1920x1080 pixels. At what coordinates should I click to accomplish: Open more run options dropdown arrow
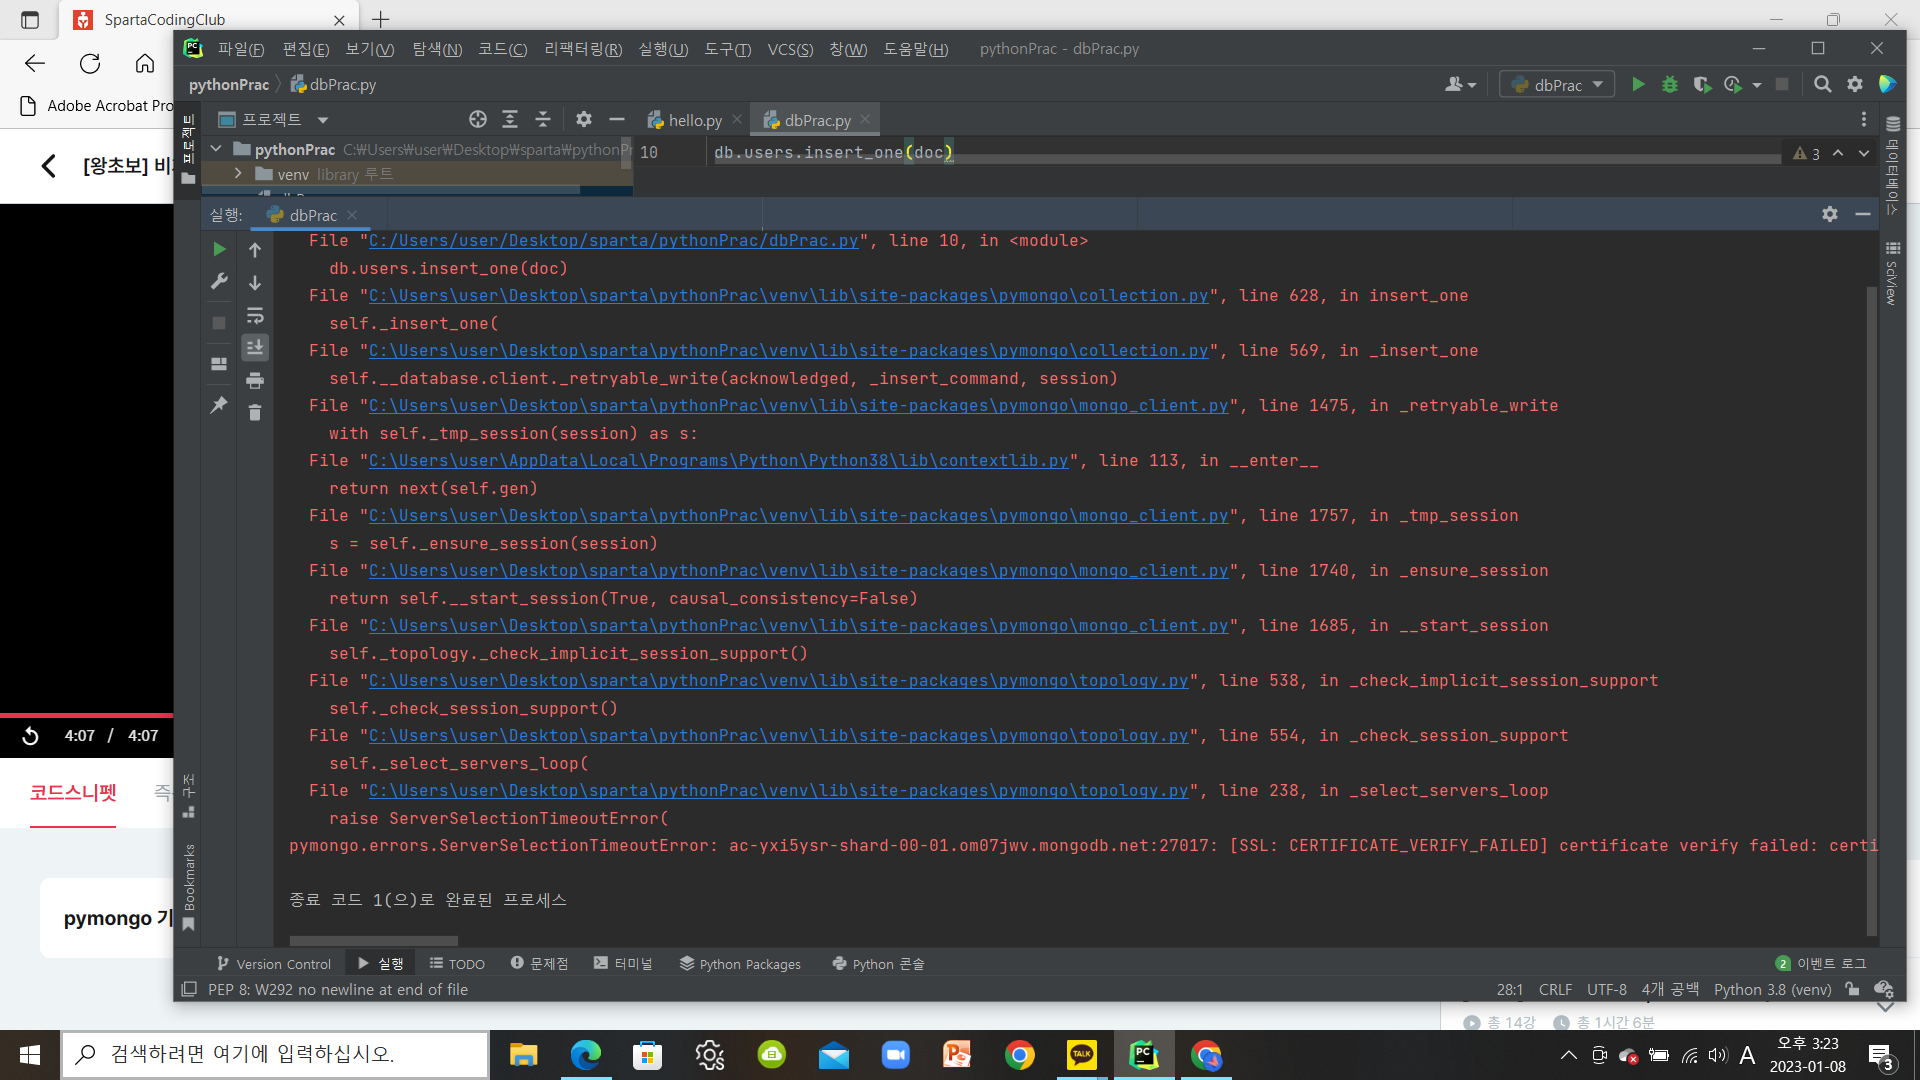pos(1757,86)
